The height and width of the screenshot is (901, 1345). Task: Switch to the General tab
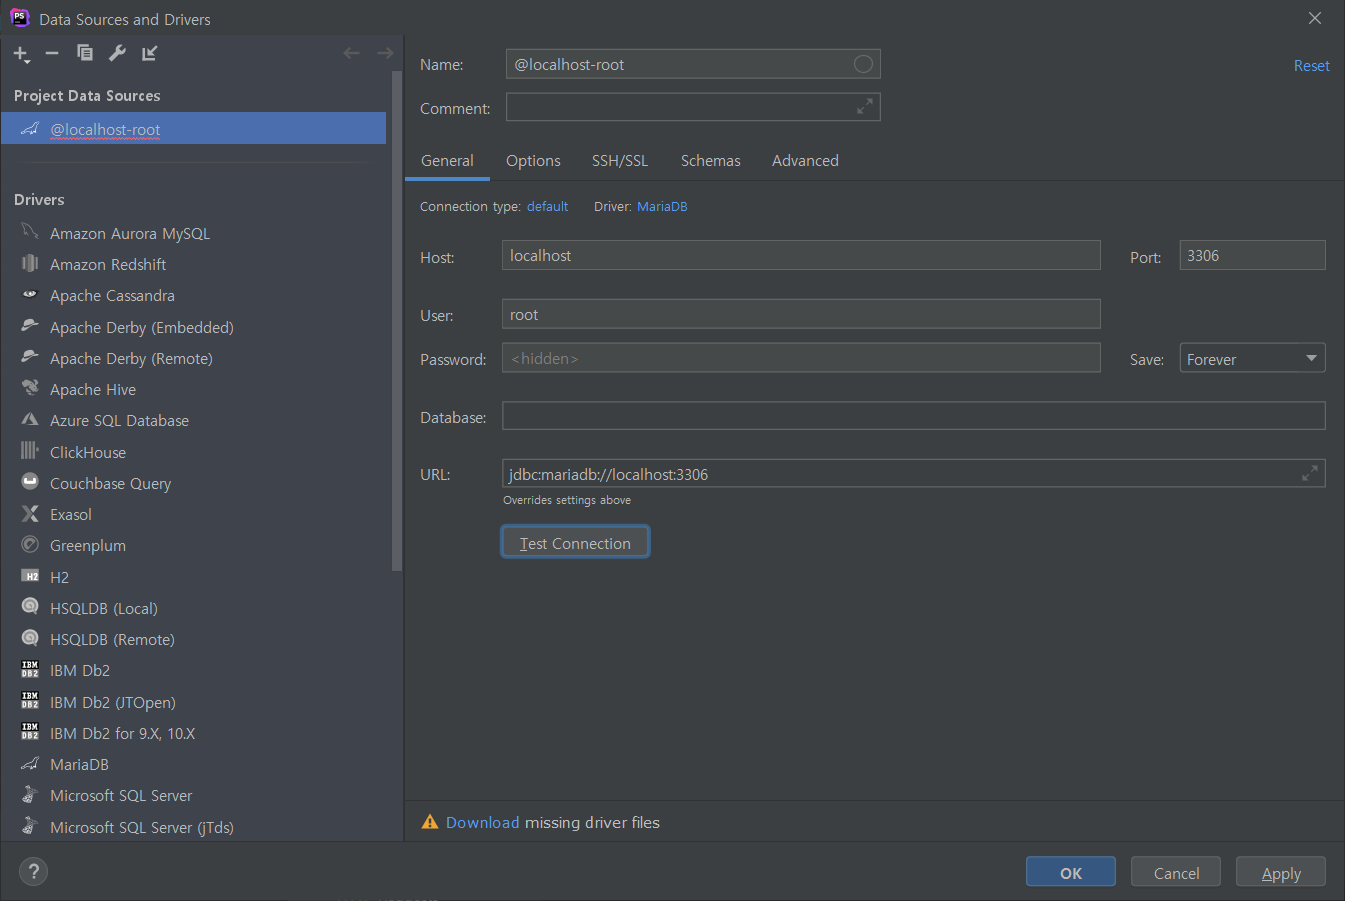click(x=447, y=160)
